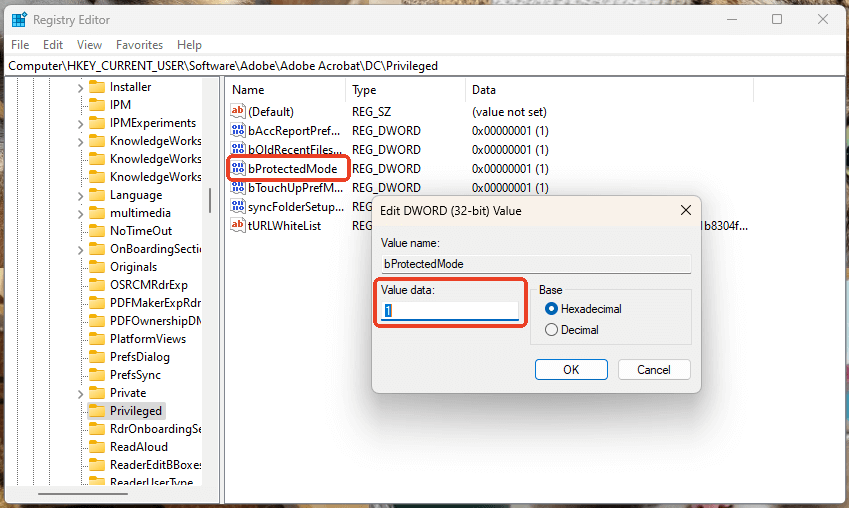The width and height of the screenshot is (849, 508).
Task: Click the Language folder icon
Action: [97, 194]
